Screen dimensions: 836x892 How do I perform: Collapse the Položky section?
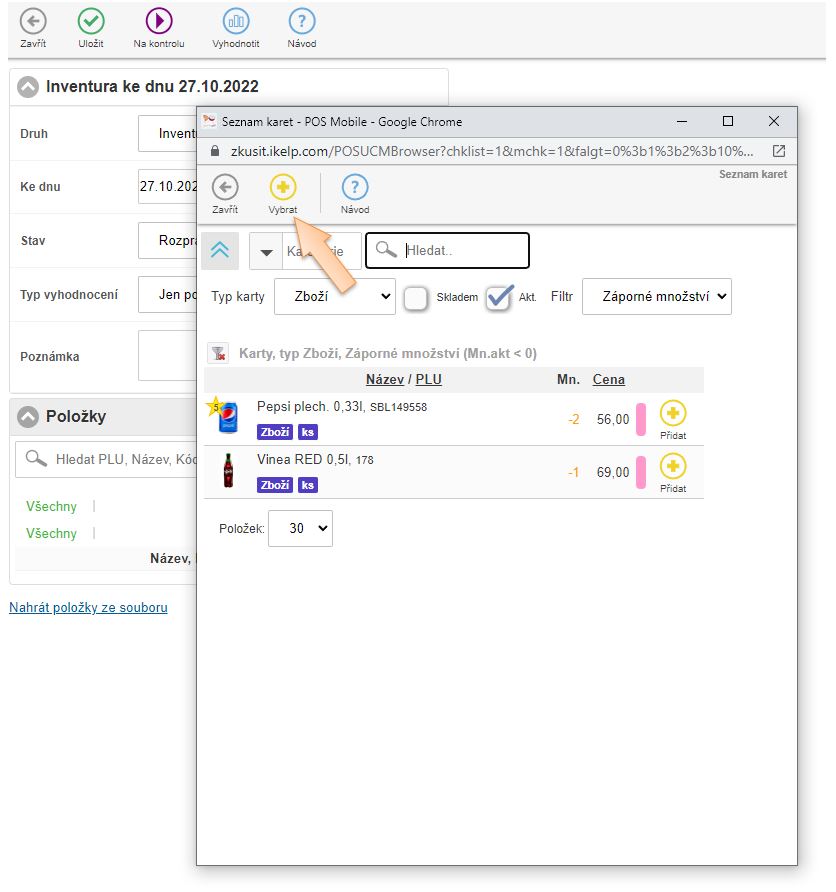[29, 417]
